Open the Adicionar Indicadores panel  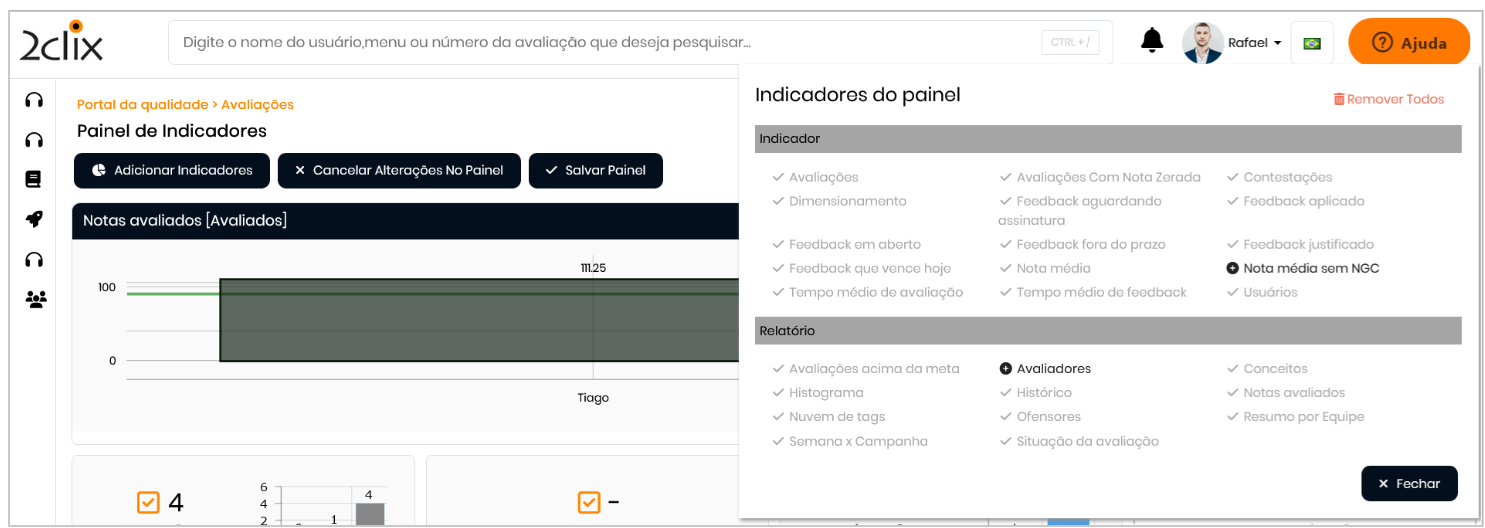click(172, 171)
